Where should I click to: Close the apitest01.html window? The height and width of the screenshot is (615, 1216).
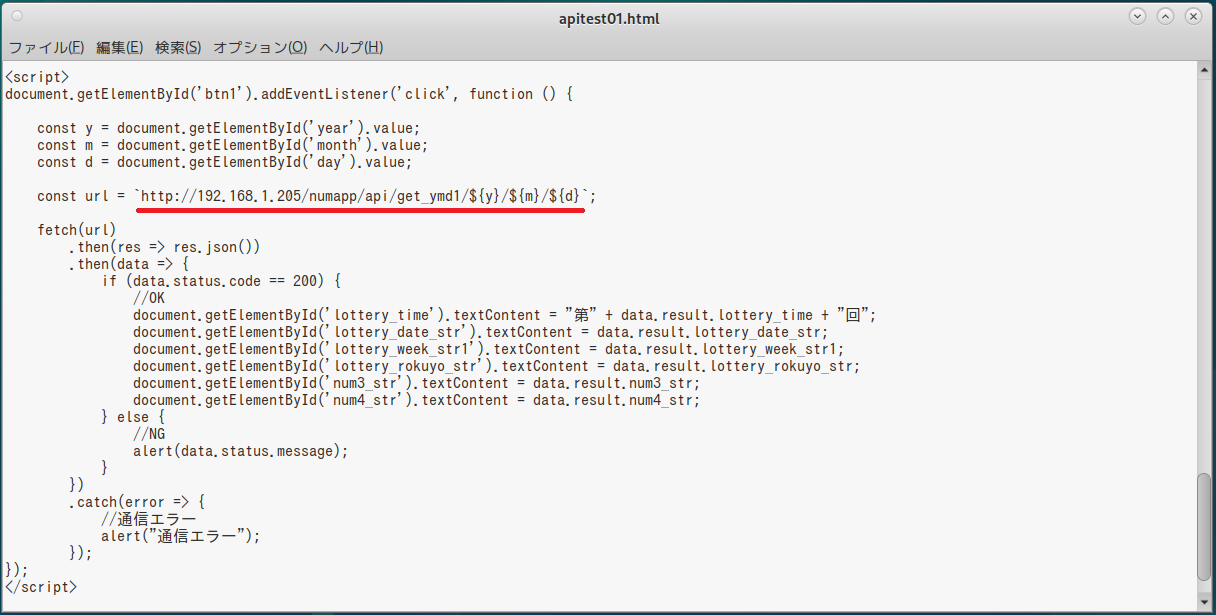pyautogui.click(x=1193, y=17)
